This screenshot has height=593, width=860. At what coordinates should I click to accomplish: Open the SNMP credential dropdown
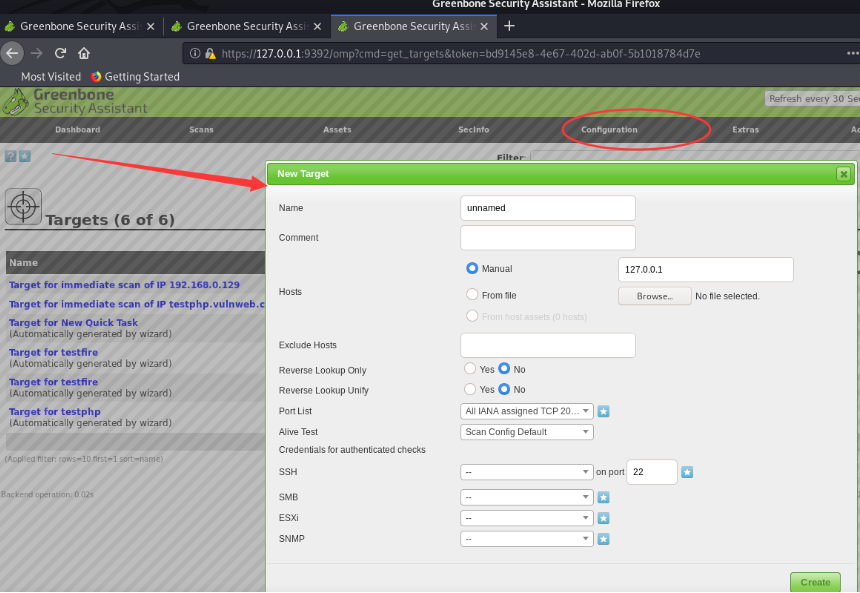click(x=527, y=539)
